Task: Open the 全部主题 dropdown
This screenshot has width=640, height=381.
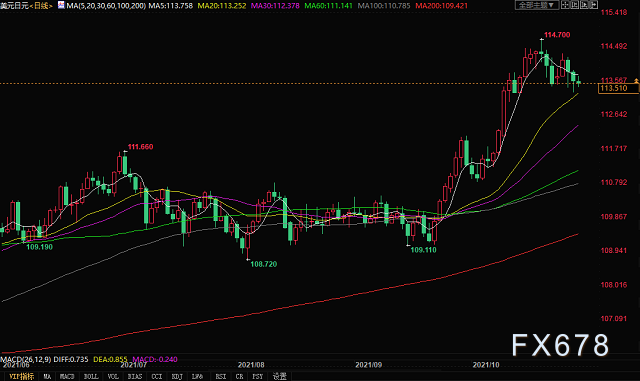Action: pos(537,5)
